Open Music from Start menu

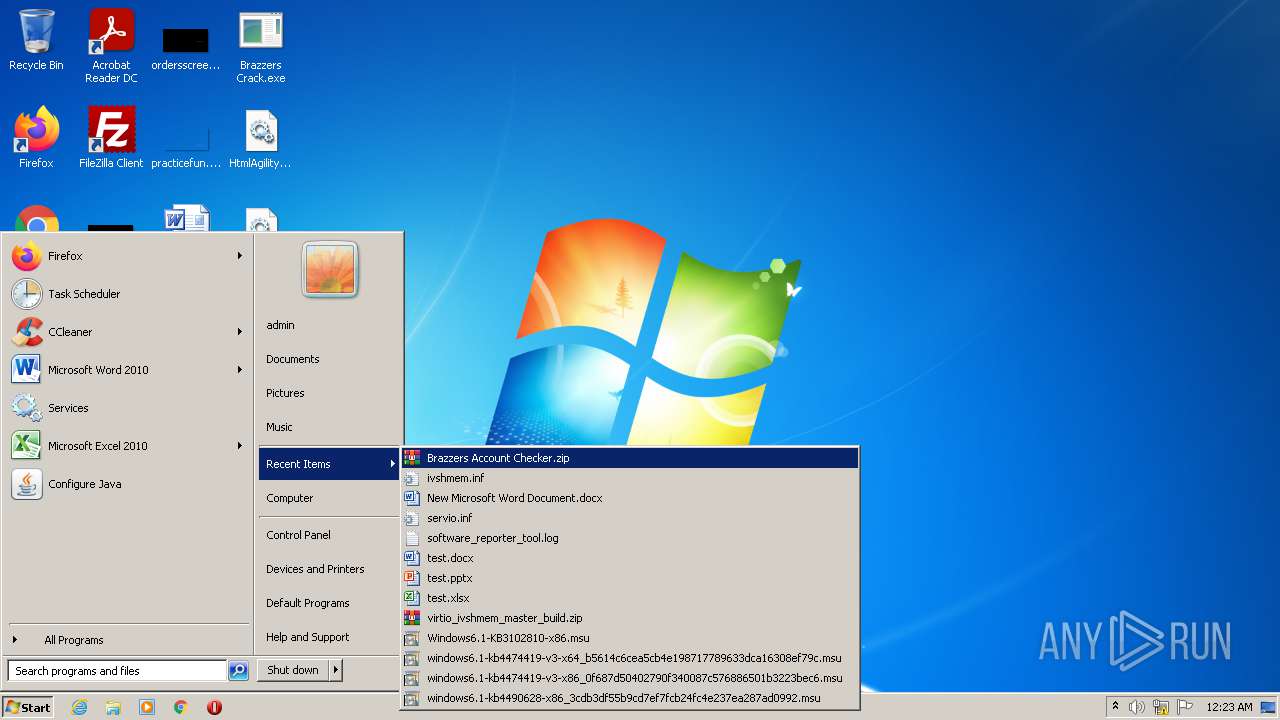(x=279, y=427)
